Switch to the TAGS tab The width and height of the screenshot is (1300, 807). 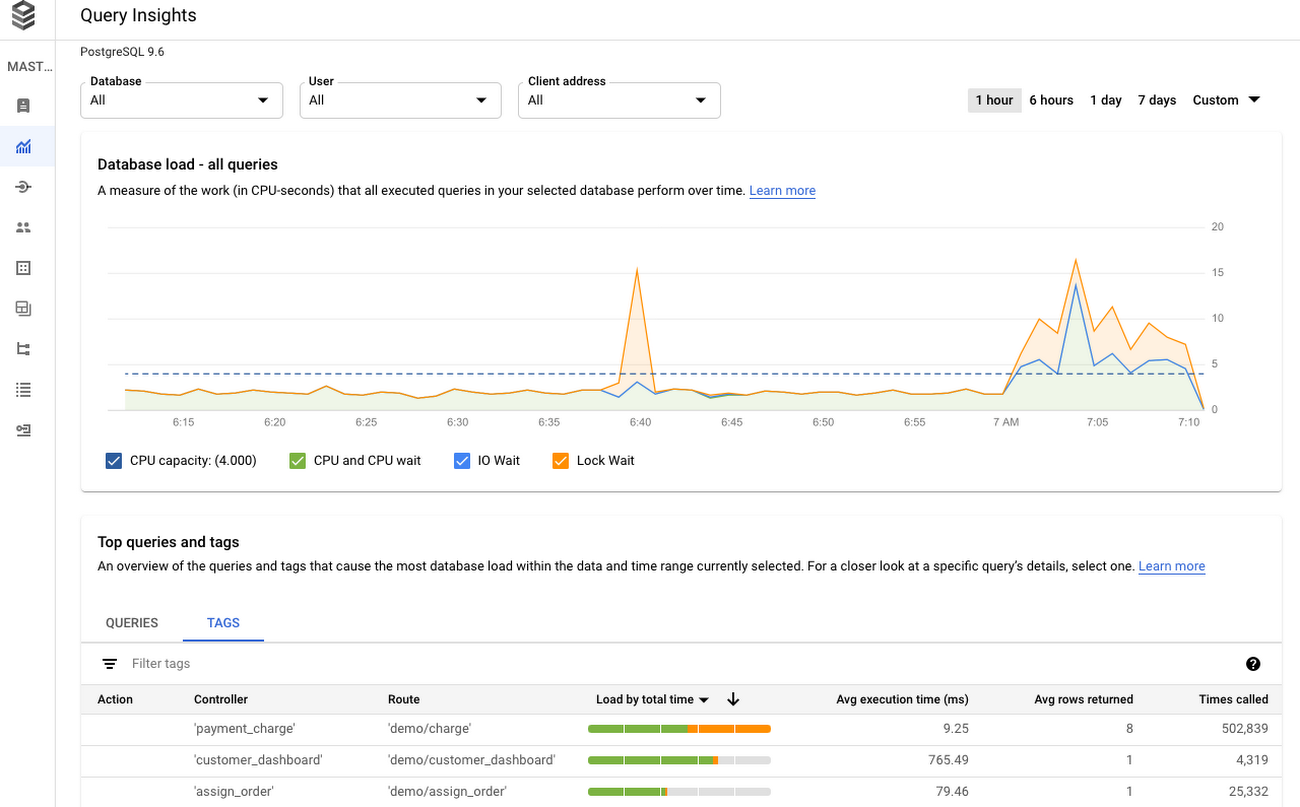point(223,623)
